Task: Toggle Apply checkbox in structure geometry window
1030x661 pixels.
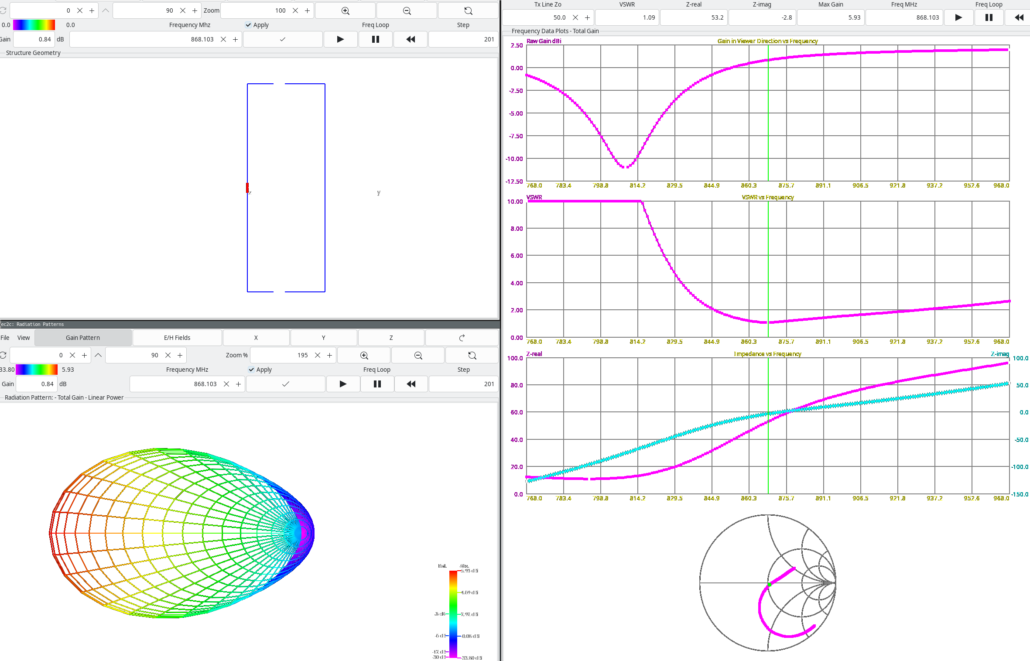Action: pyautogui.click(x=257, y=25)
